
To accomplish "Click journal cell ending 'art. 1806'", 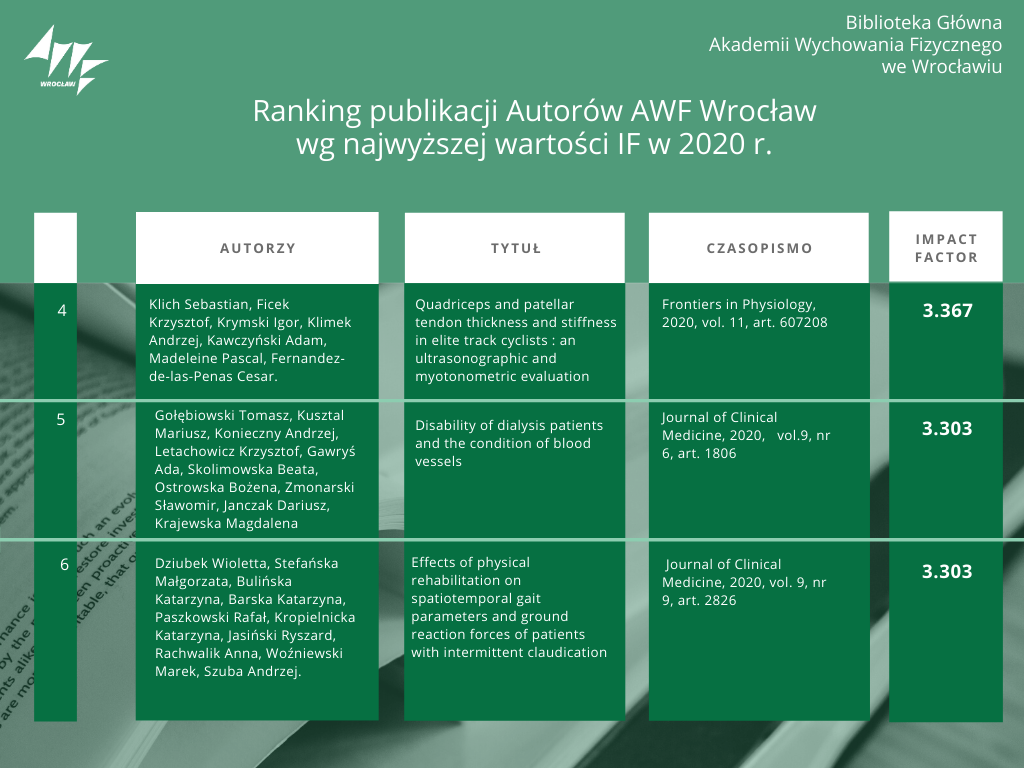I will [759, 470].
